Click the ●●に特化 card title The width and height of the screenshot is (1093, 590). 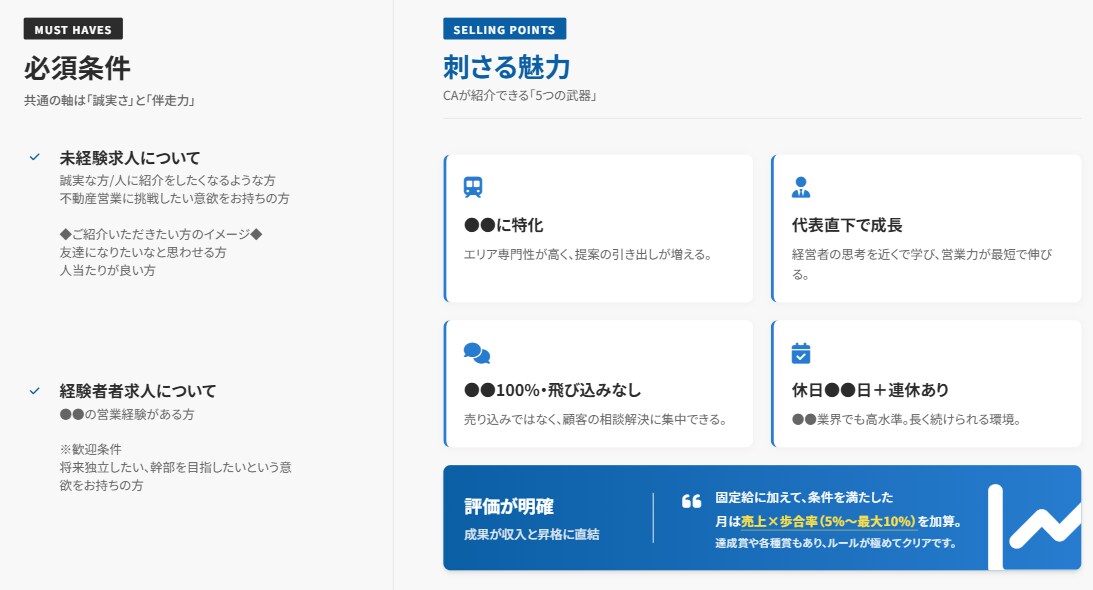(503, 225)
